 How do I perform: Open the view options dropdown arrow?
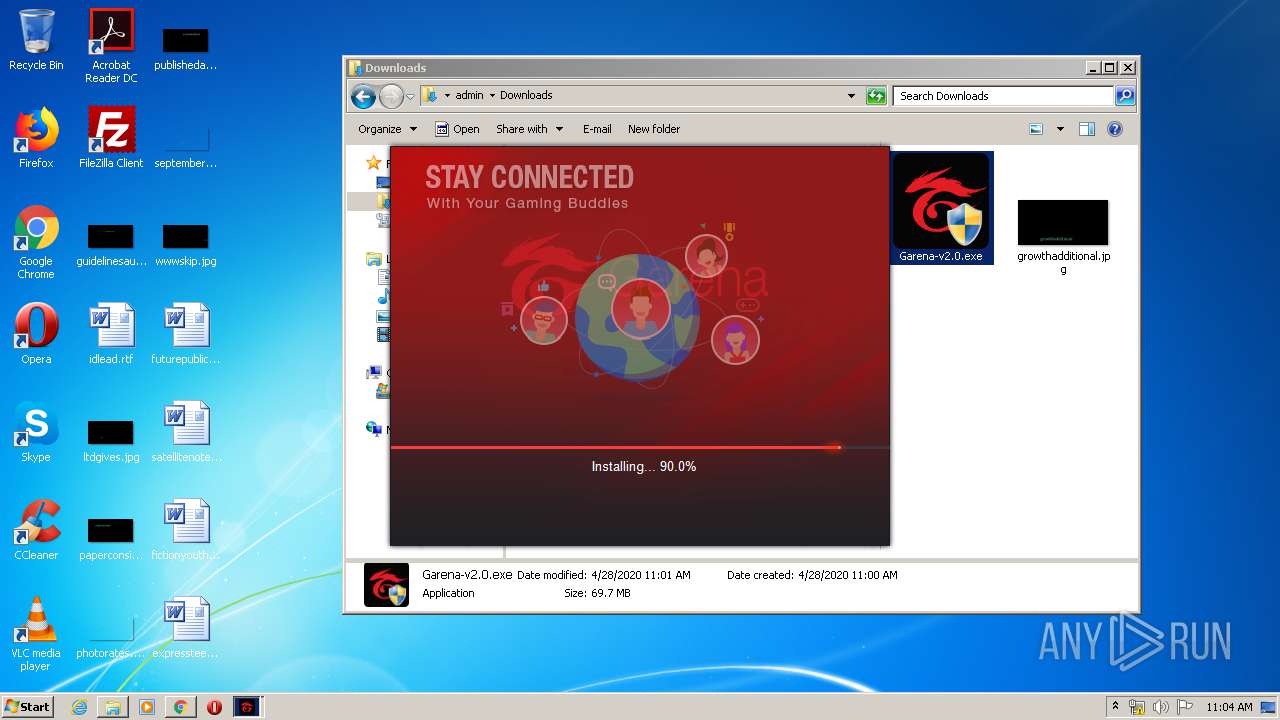[x=1060, y=129]
